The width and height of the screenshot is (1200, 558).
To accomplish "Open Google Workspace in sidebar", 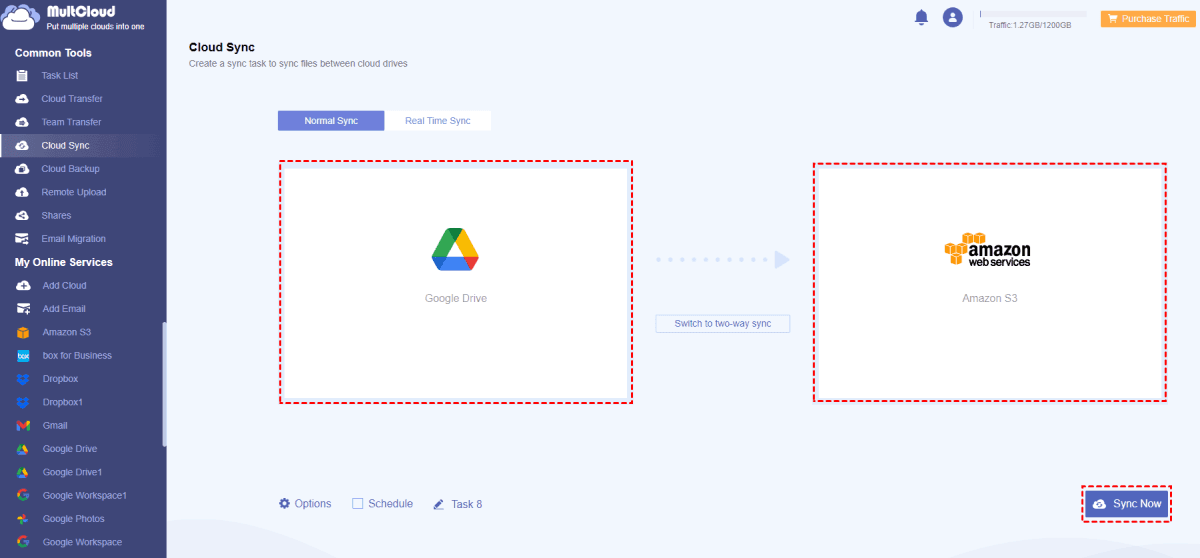I will (x=83, y=542).
